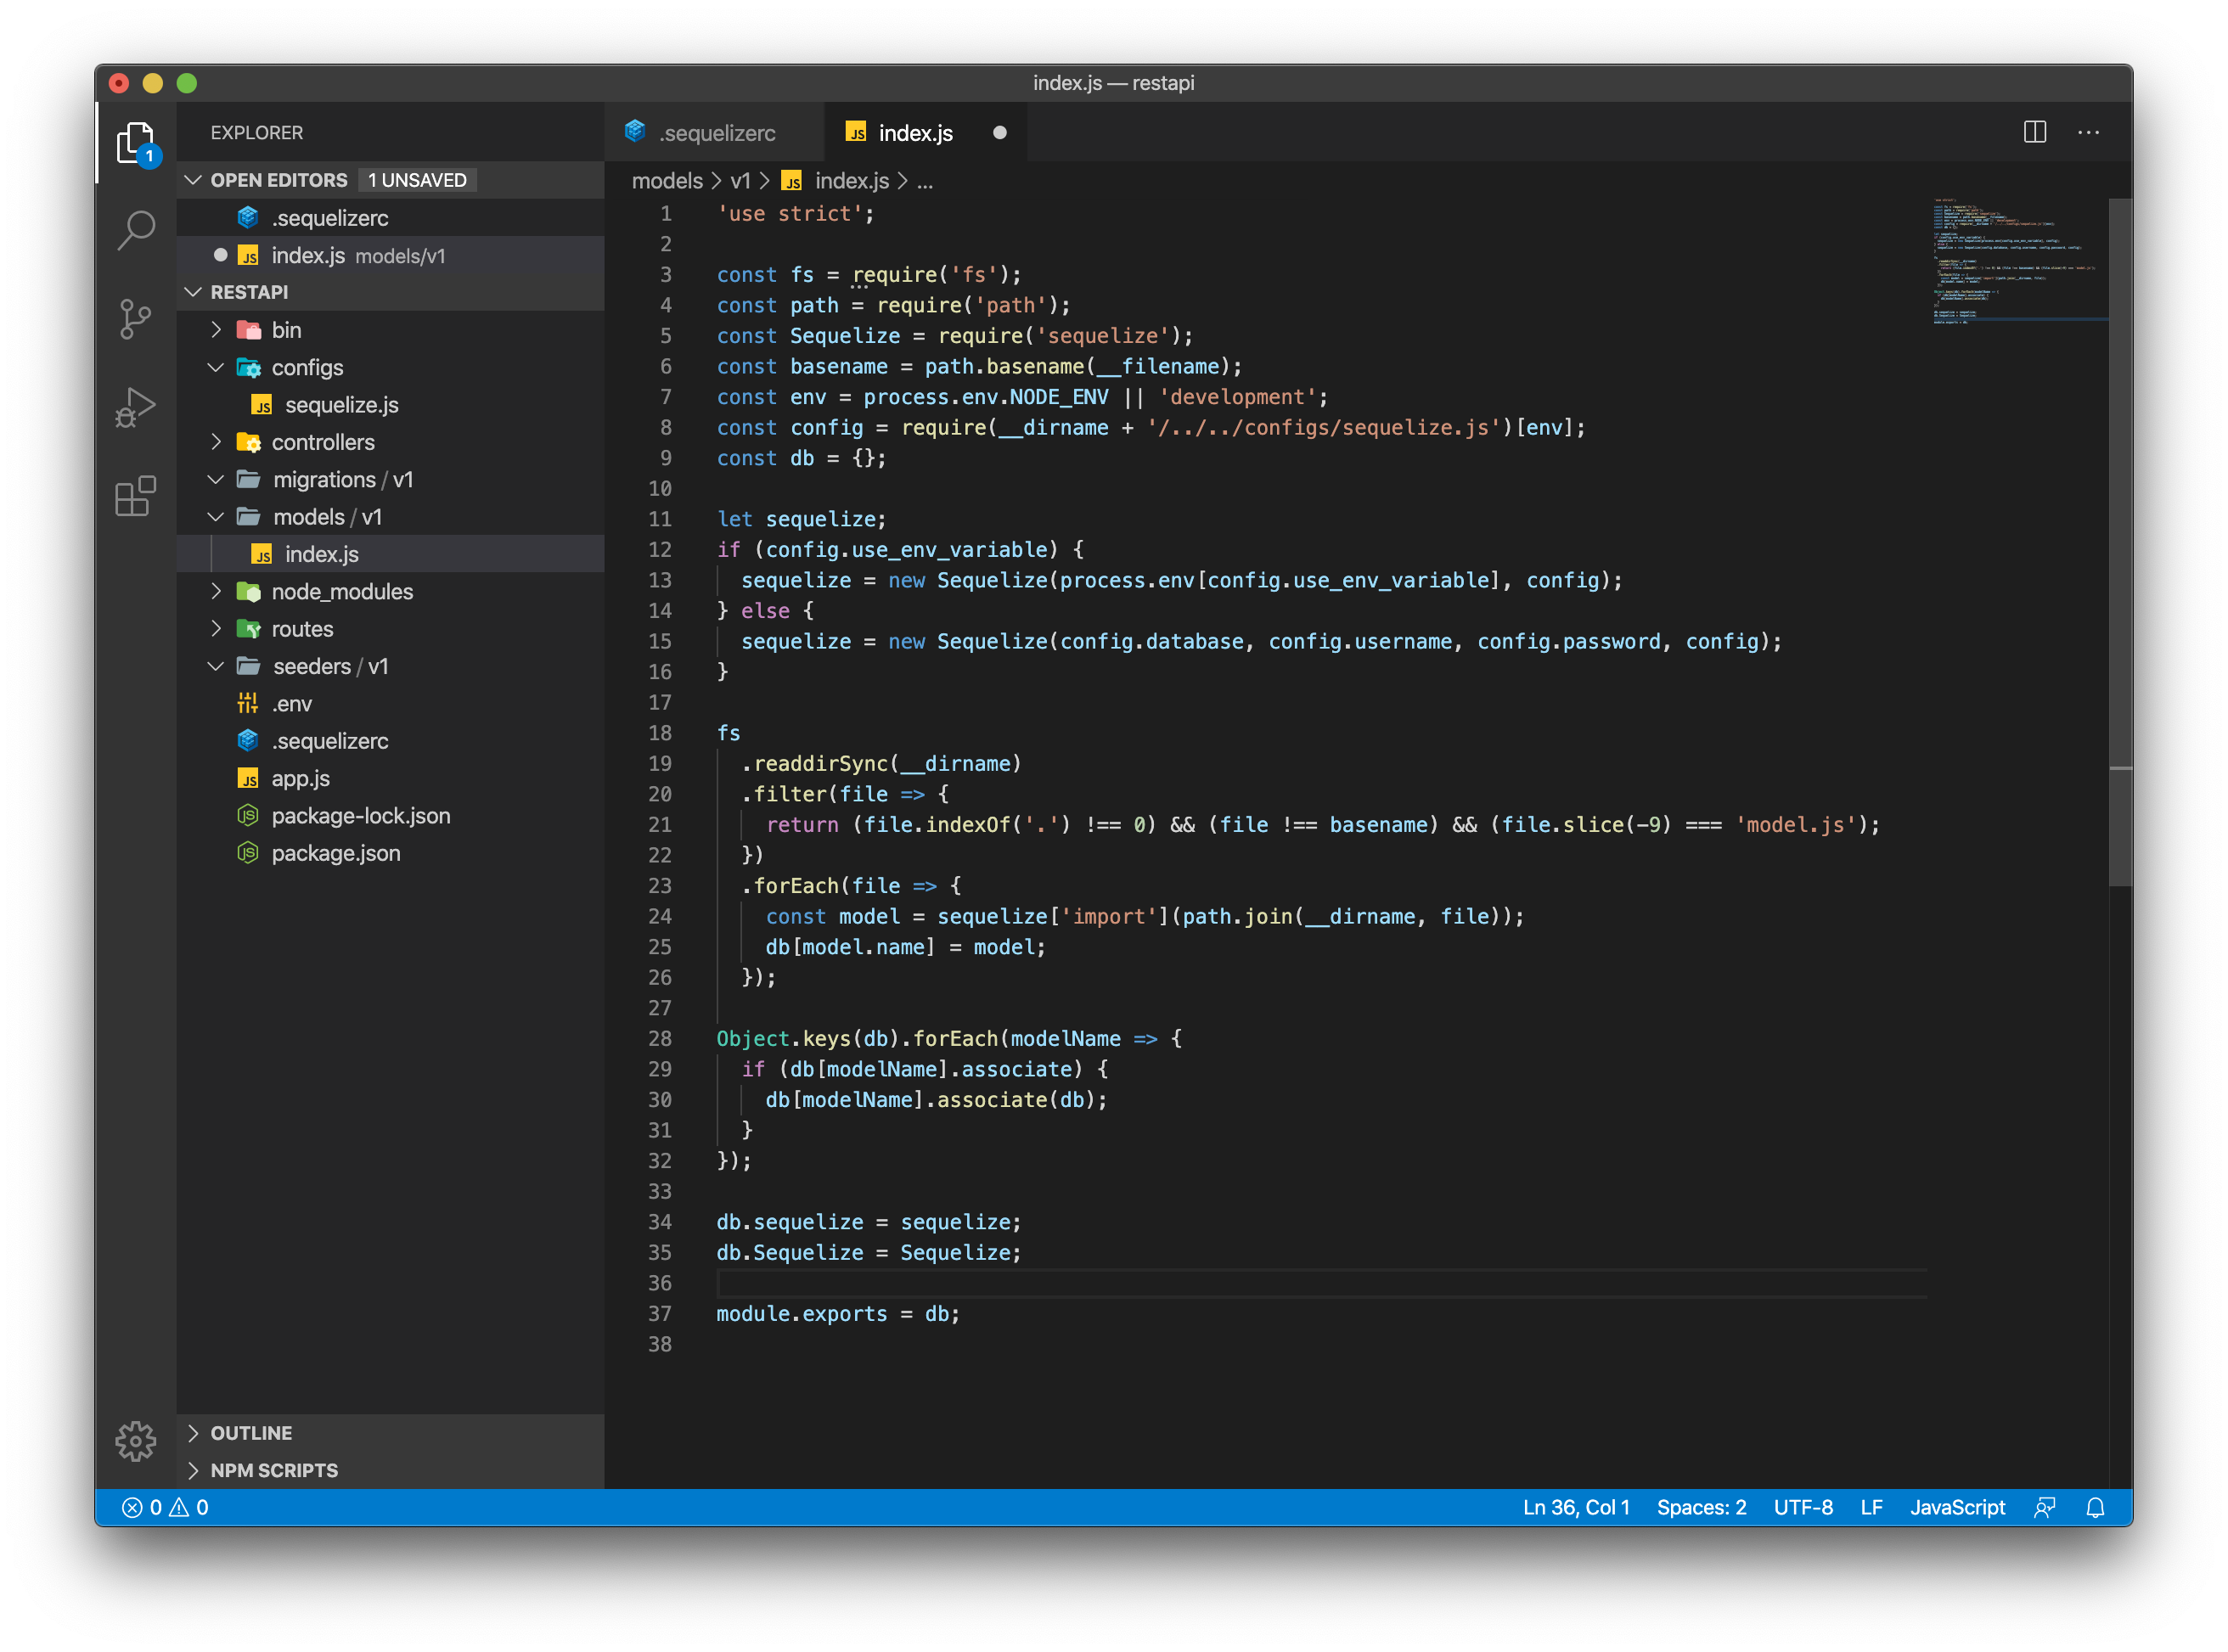
Task: Open the notifications bell in status bar
Action: coord(2095,1507)
